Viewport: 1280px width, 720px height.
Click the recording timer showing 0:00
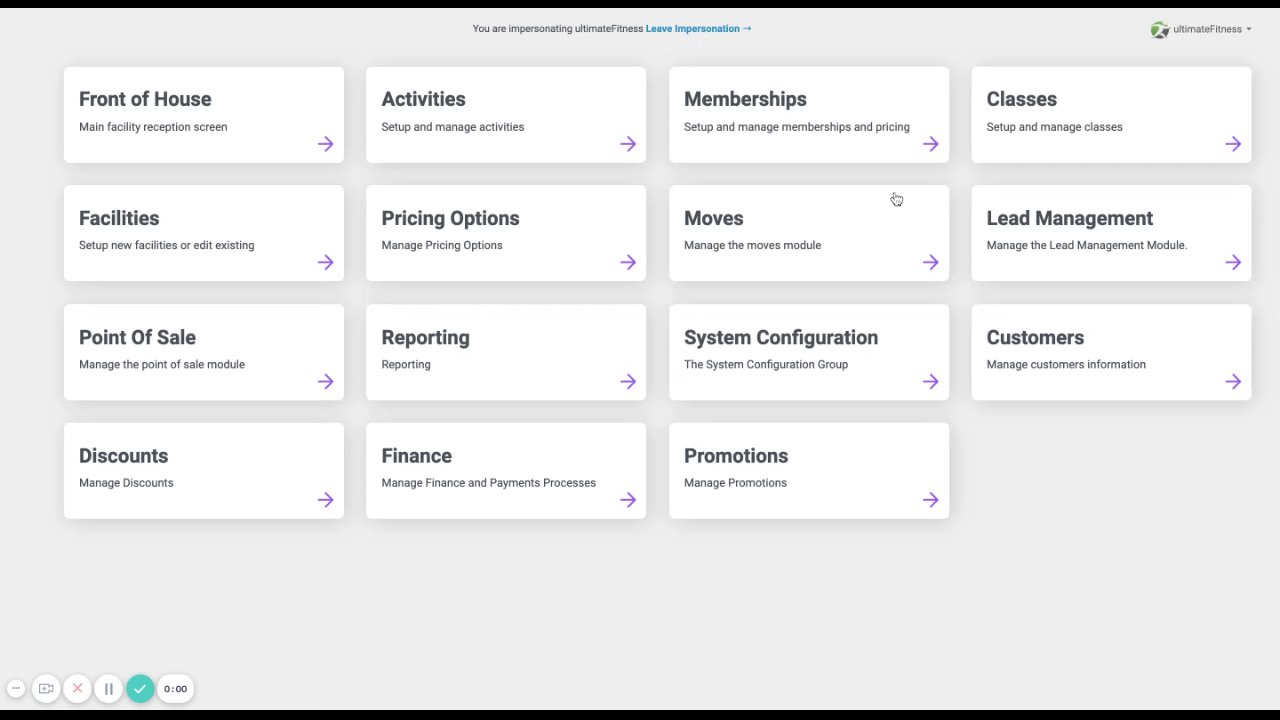tap(175, 689)
